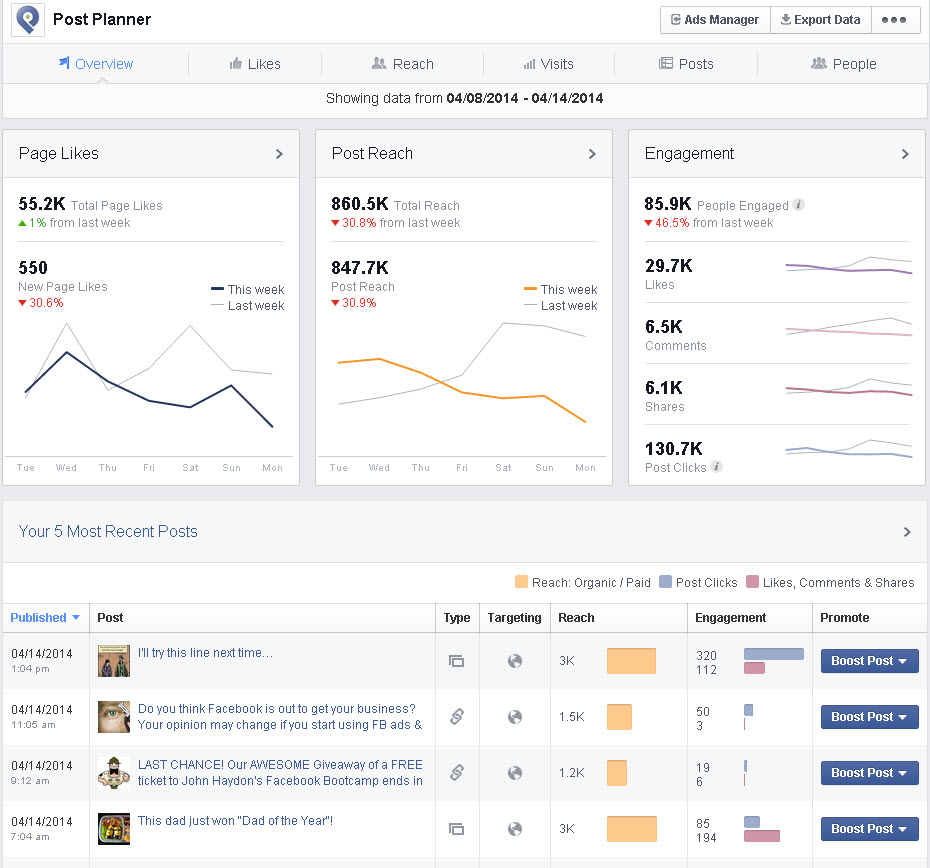Image resolution: width=930 pixels, height=868 pixels.
Task: Click the orange Reach Organic/Paid legend swatch
Action: (x=522, y=582)
